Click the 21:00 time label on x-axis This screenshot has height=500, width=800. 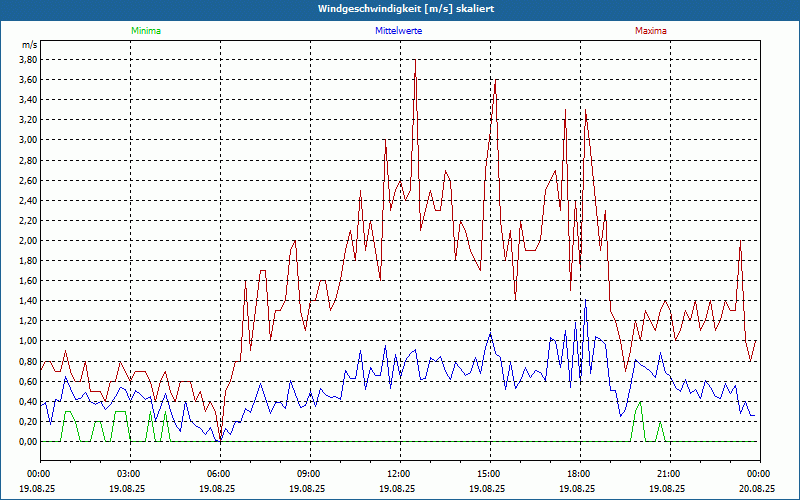coord(670,474)
